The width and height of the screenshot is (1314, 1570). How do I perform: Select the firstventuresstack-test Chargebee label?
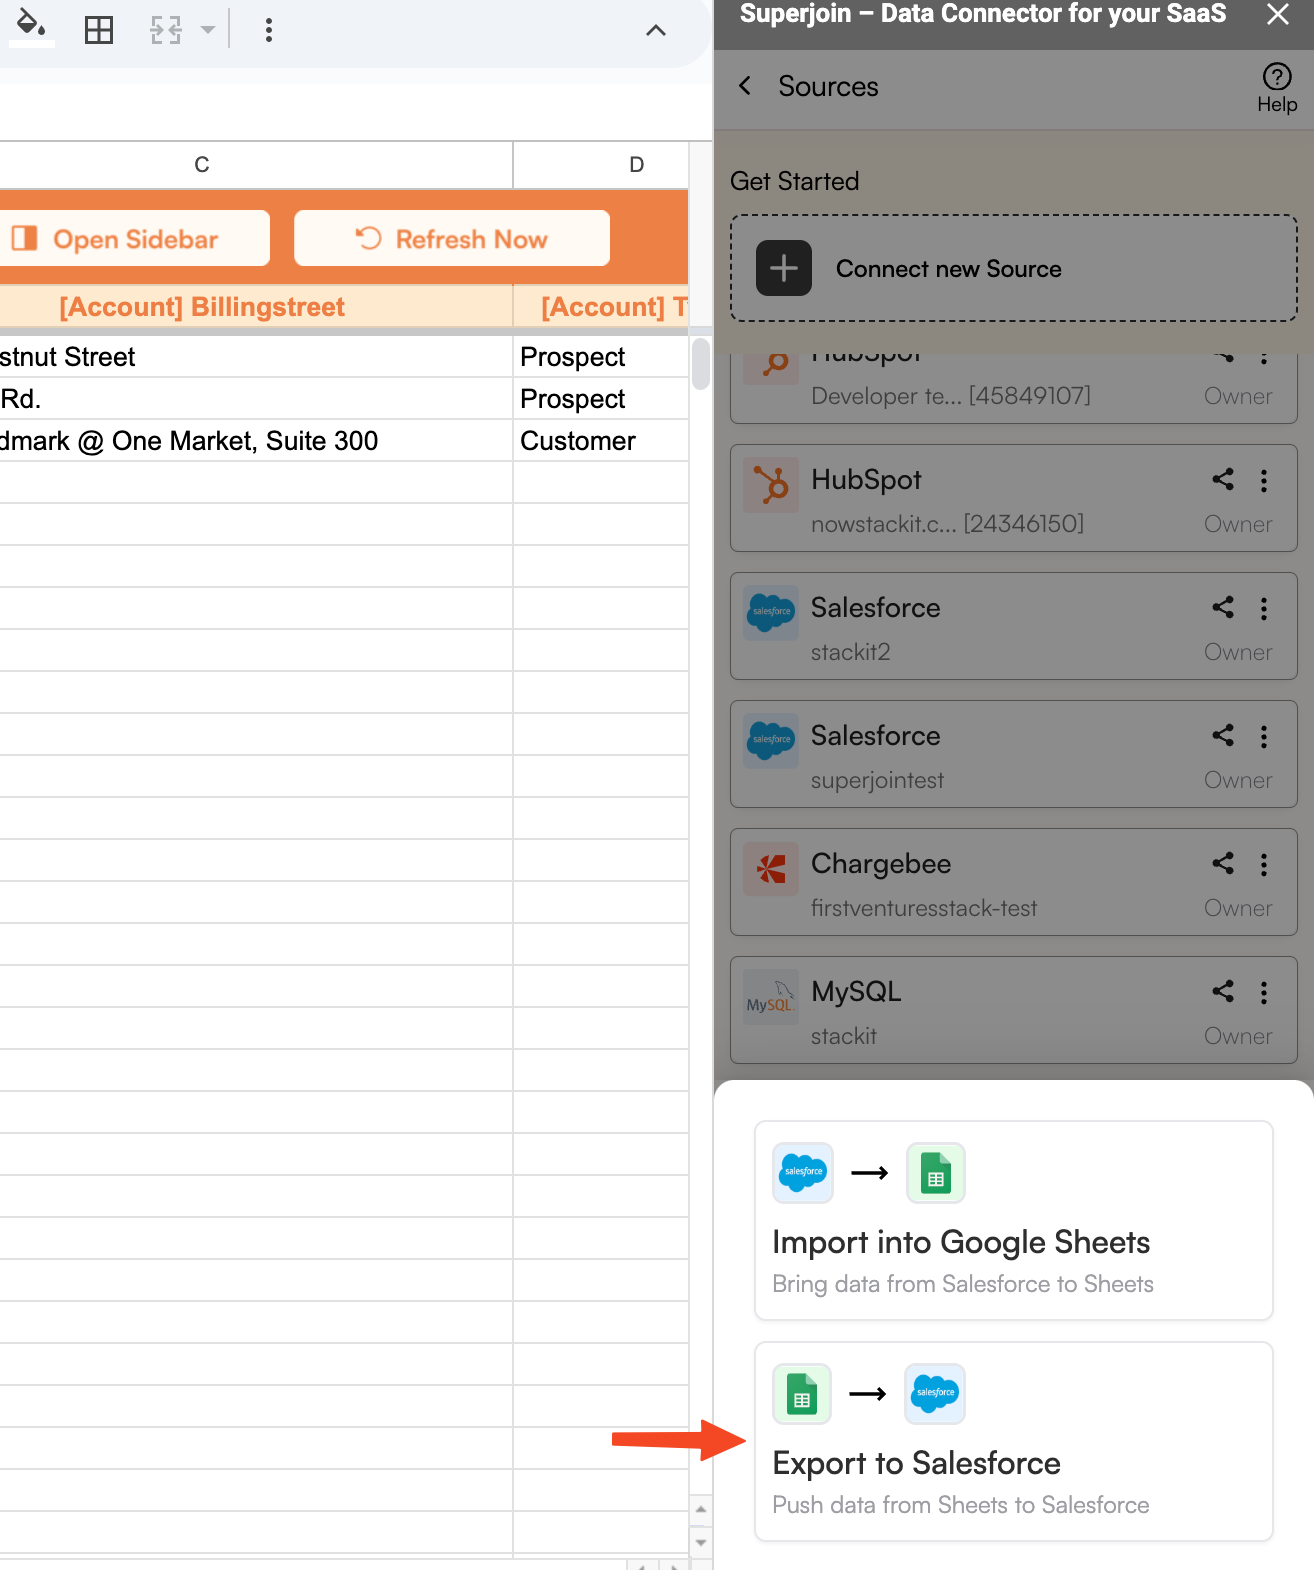tap(924, 908)
